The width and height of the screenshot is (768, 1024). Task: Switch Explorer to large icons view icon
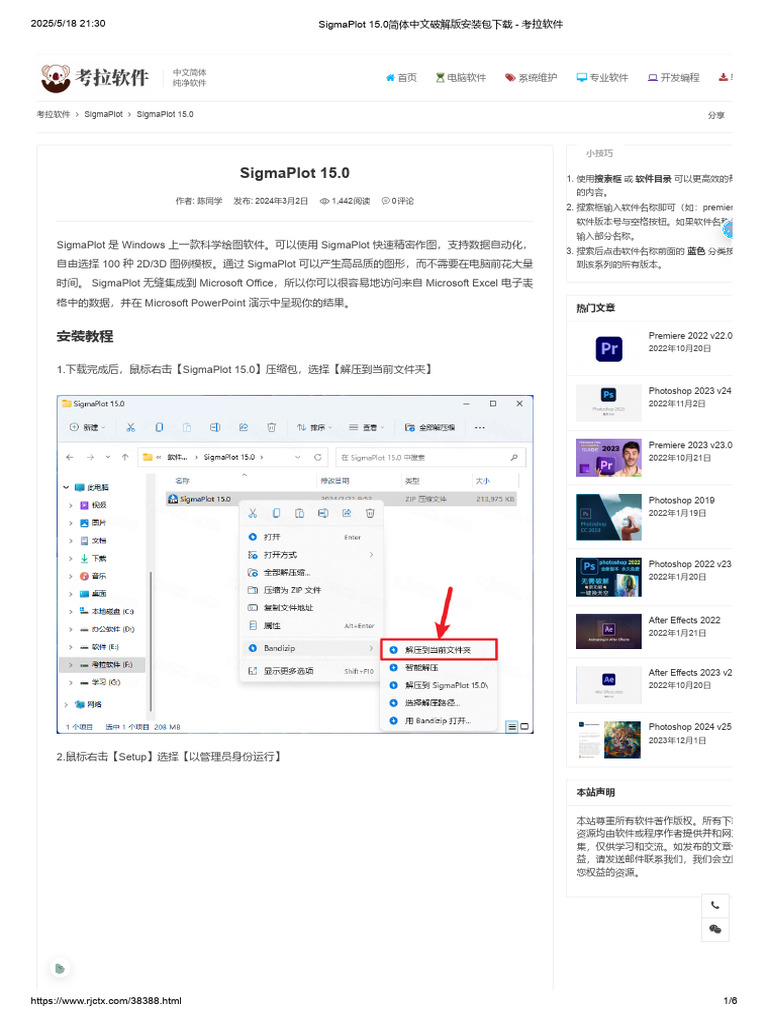coord(524,727)
